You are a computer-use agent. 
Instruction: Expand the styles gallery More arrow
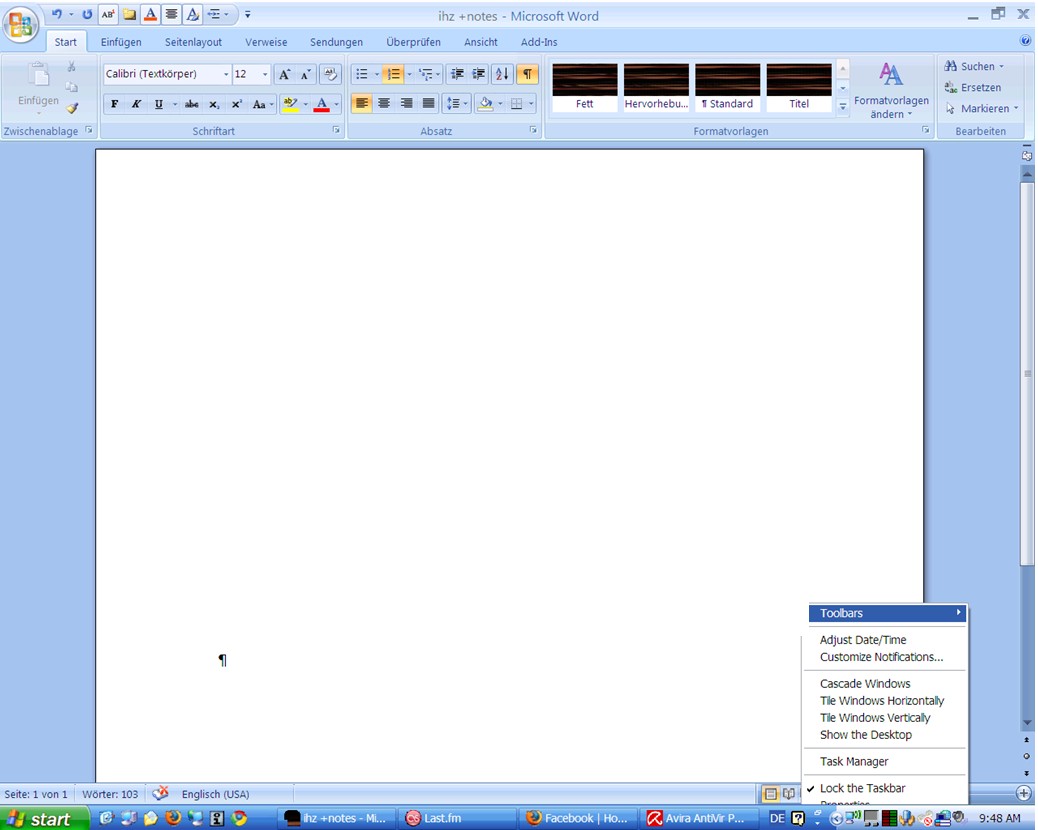click(843, 105)
